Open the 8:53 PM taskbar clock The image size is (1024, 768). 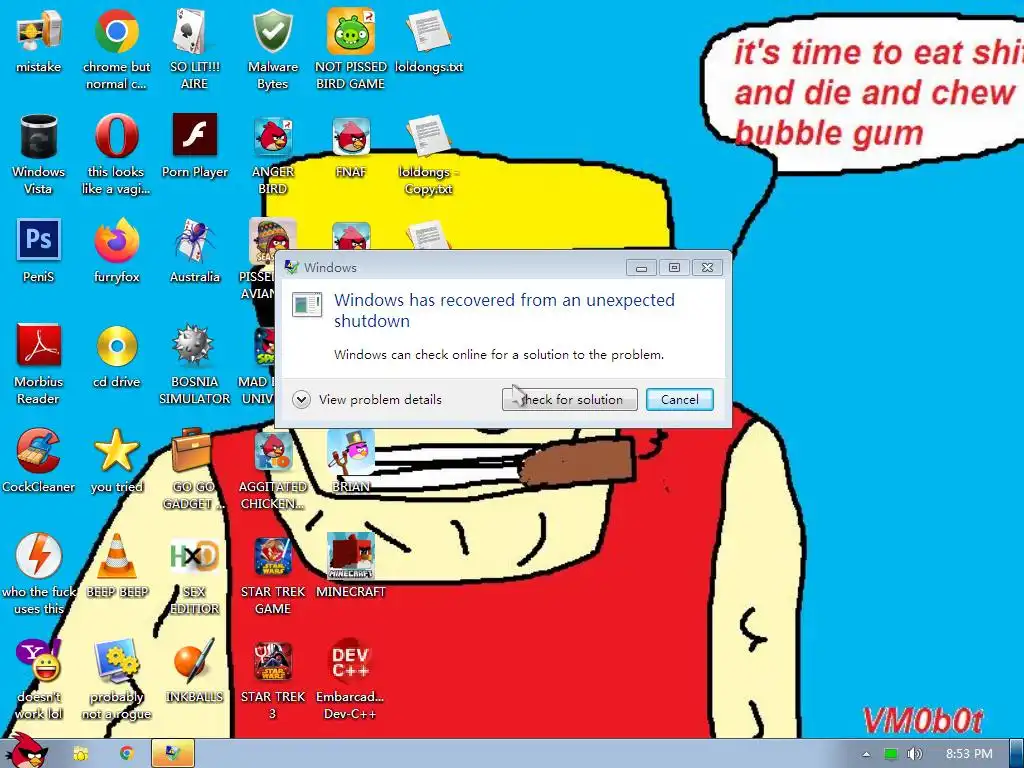(969, 754)
